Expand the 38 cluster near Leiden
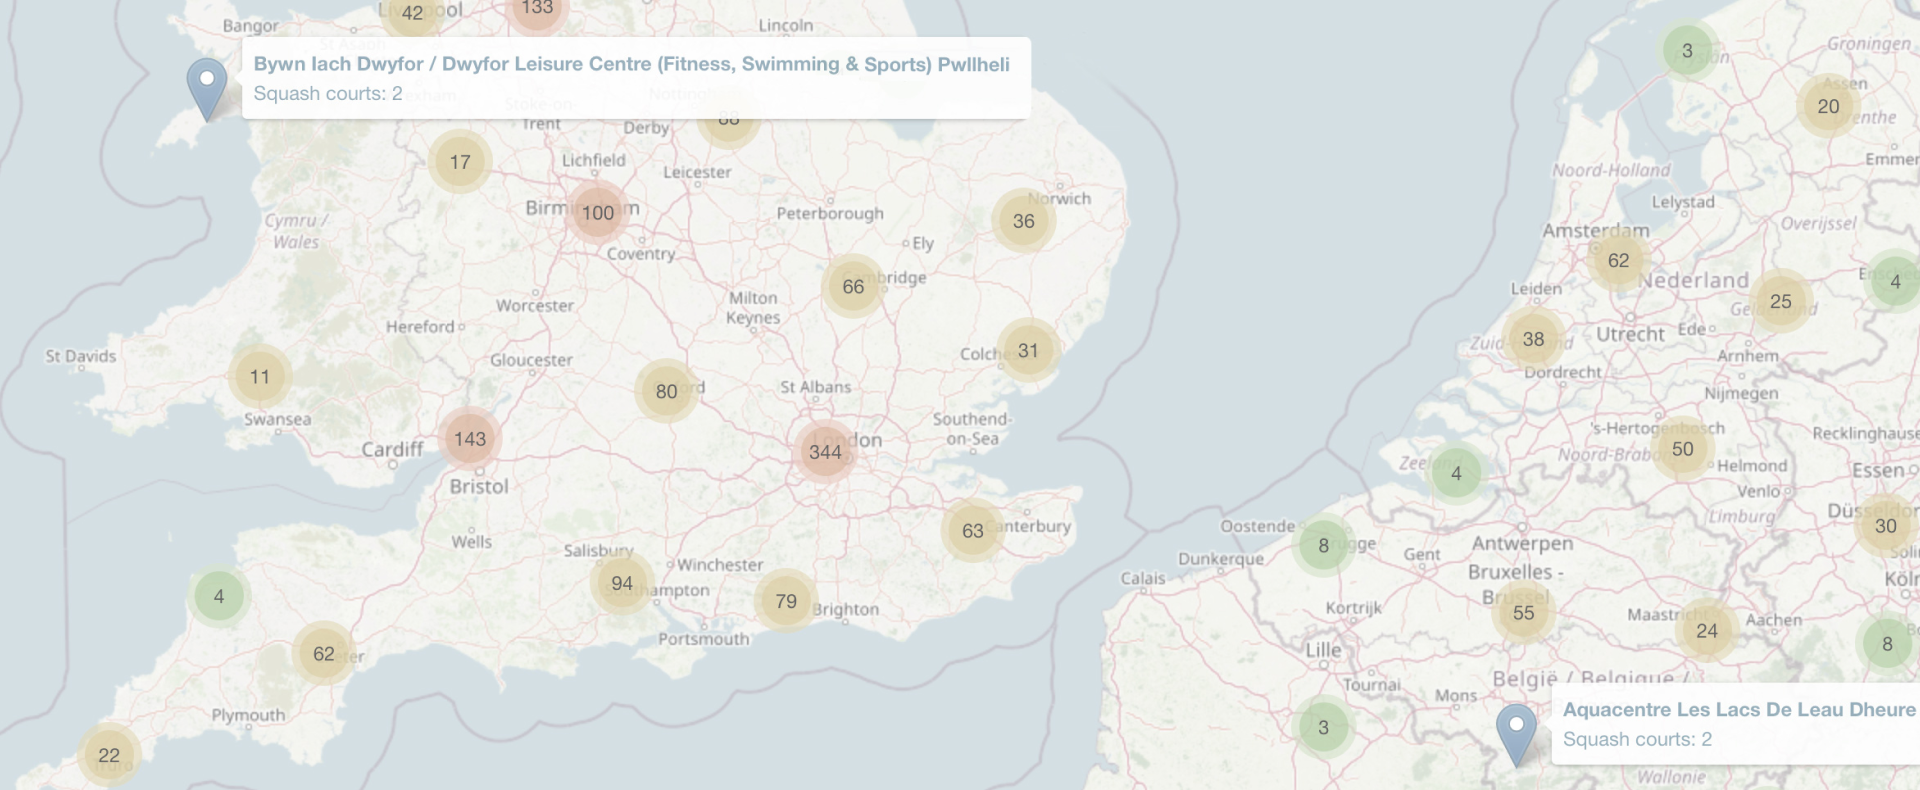The height and width of the screenshot is (790, 1920). coord(1533,339)
